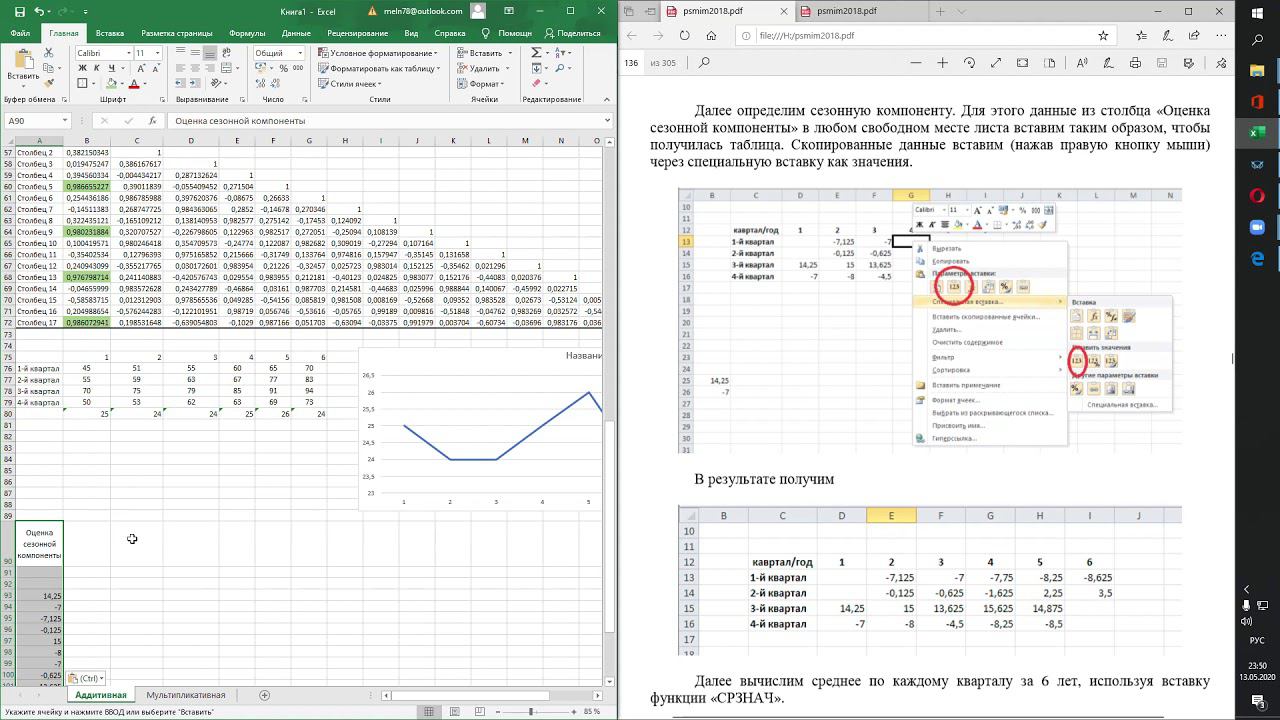The width and height of the screenshot is (1280, 720).
Task: Switch to the Данные ribbon tab
Action: pos(296,33)
